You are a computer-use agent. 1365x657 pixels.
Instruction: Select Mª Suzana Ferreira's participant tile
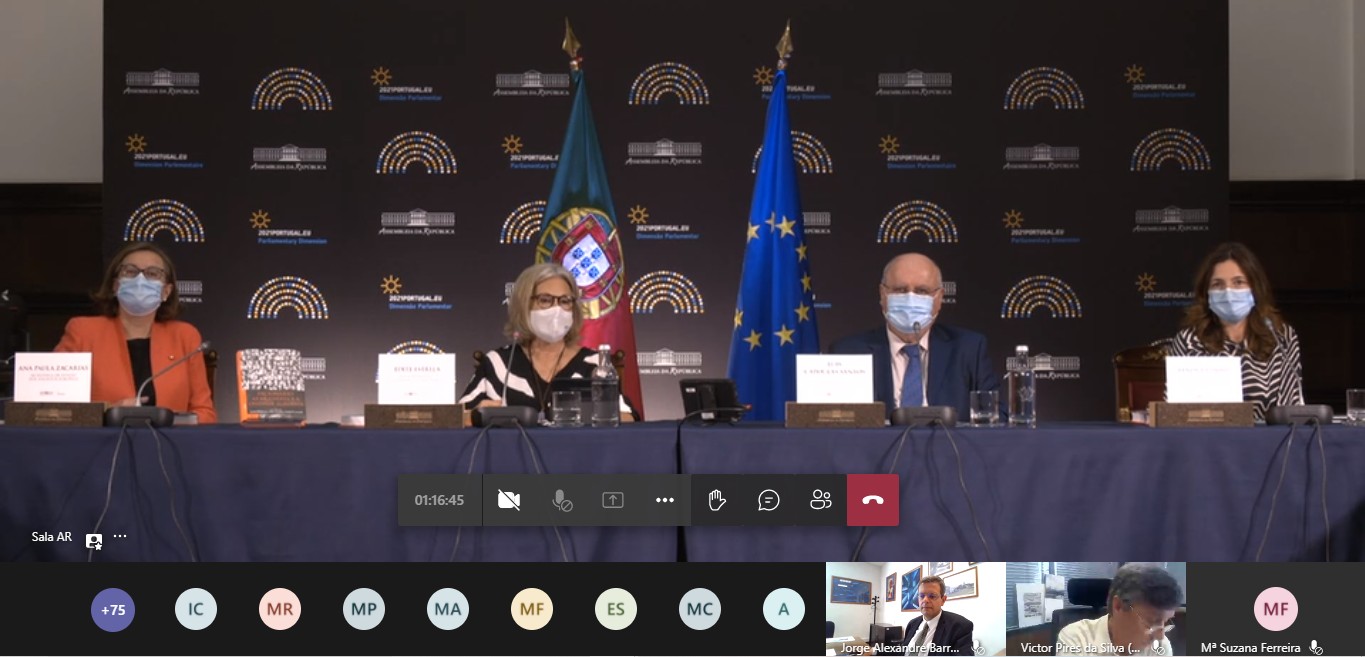1275,609
